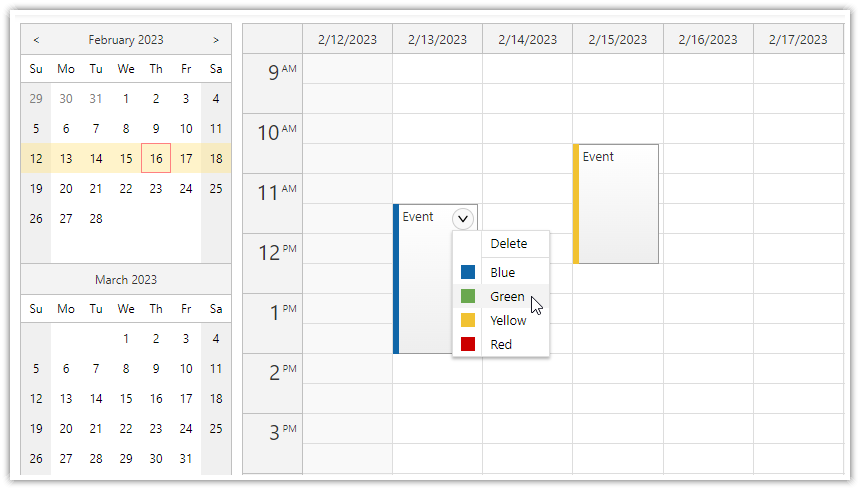Select March 15 in the mini calendar

click(x=126, y=399)
